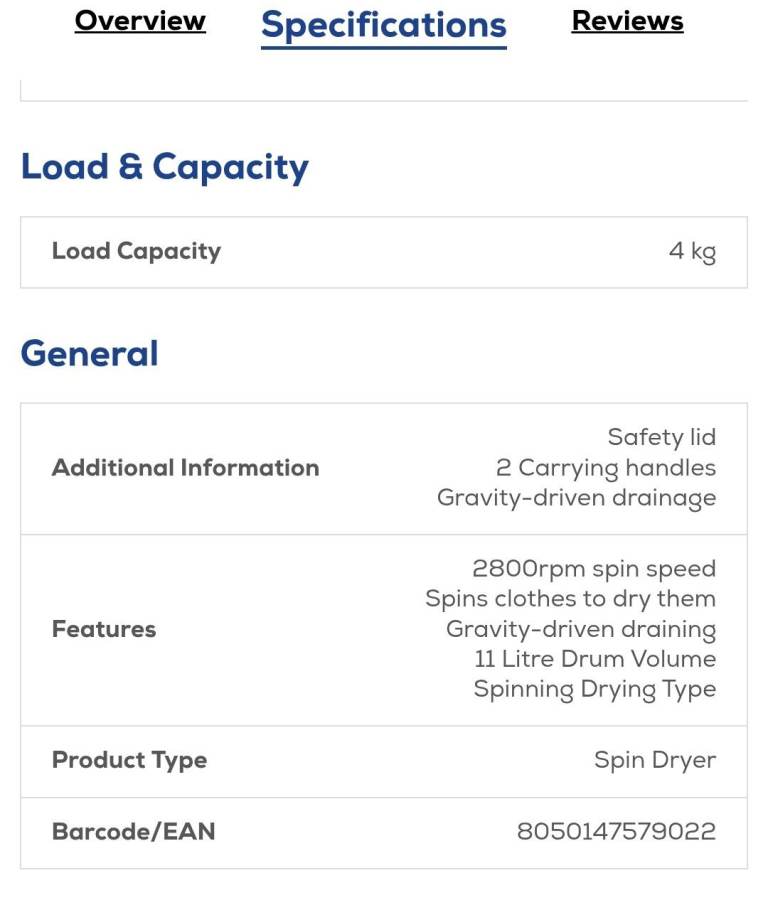The image size is (768, 905).
Task: Select the Load Capacity row label
Action: [x=136, y=251]
